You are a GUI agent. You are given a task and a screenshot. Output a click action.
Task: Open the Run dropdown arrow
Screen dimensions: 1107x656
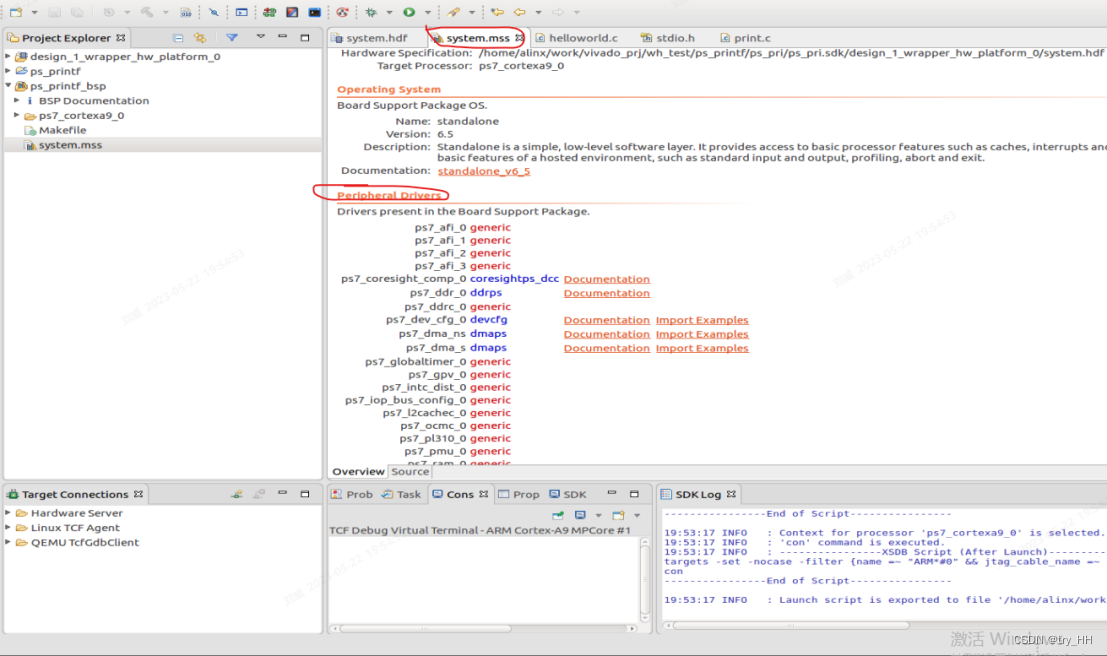pos(427,13)
